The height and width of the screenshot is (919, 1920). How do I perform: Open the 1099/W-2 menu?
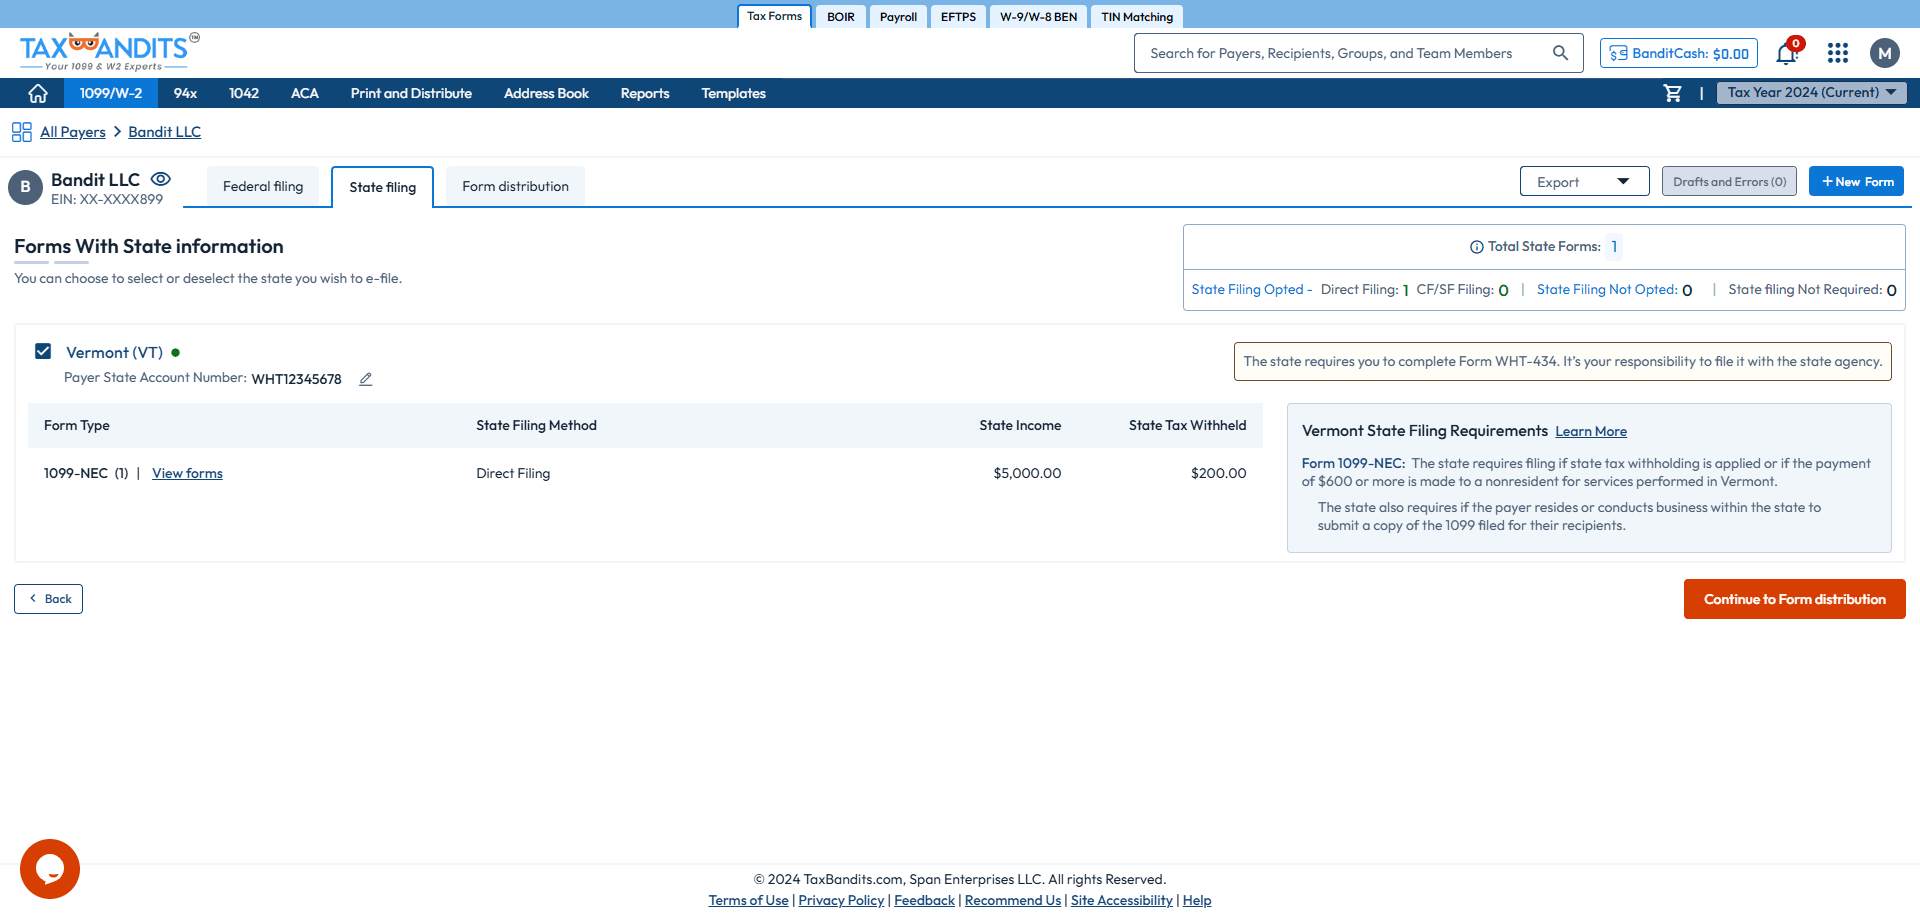click(111, 93)
